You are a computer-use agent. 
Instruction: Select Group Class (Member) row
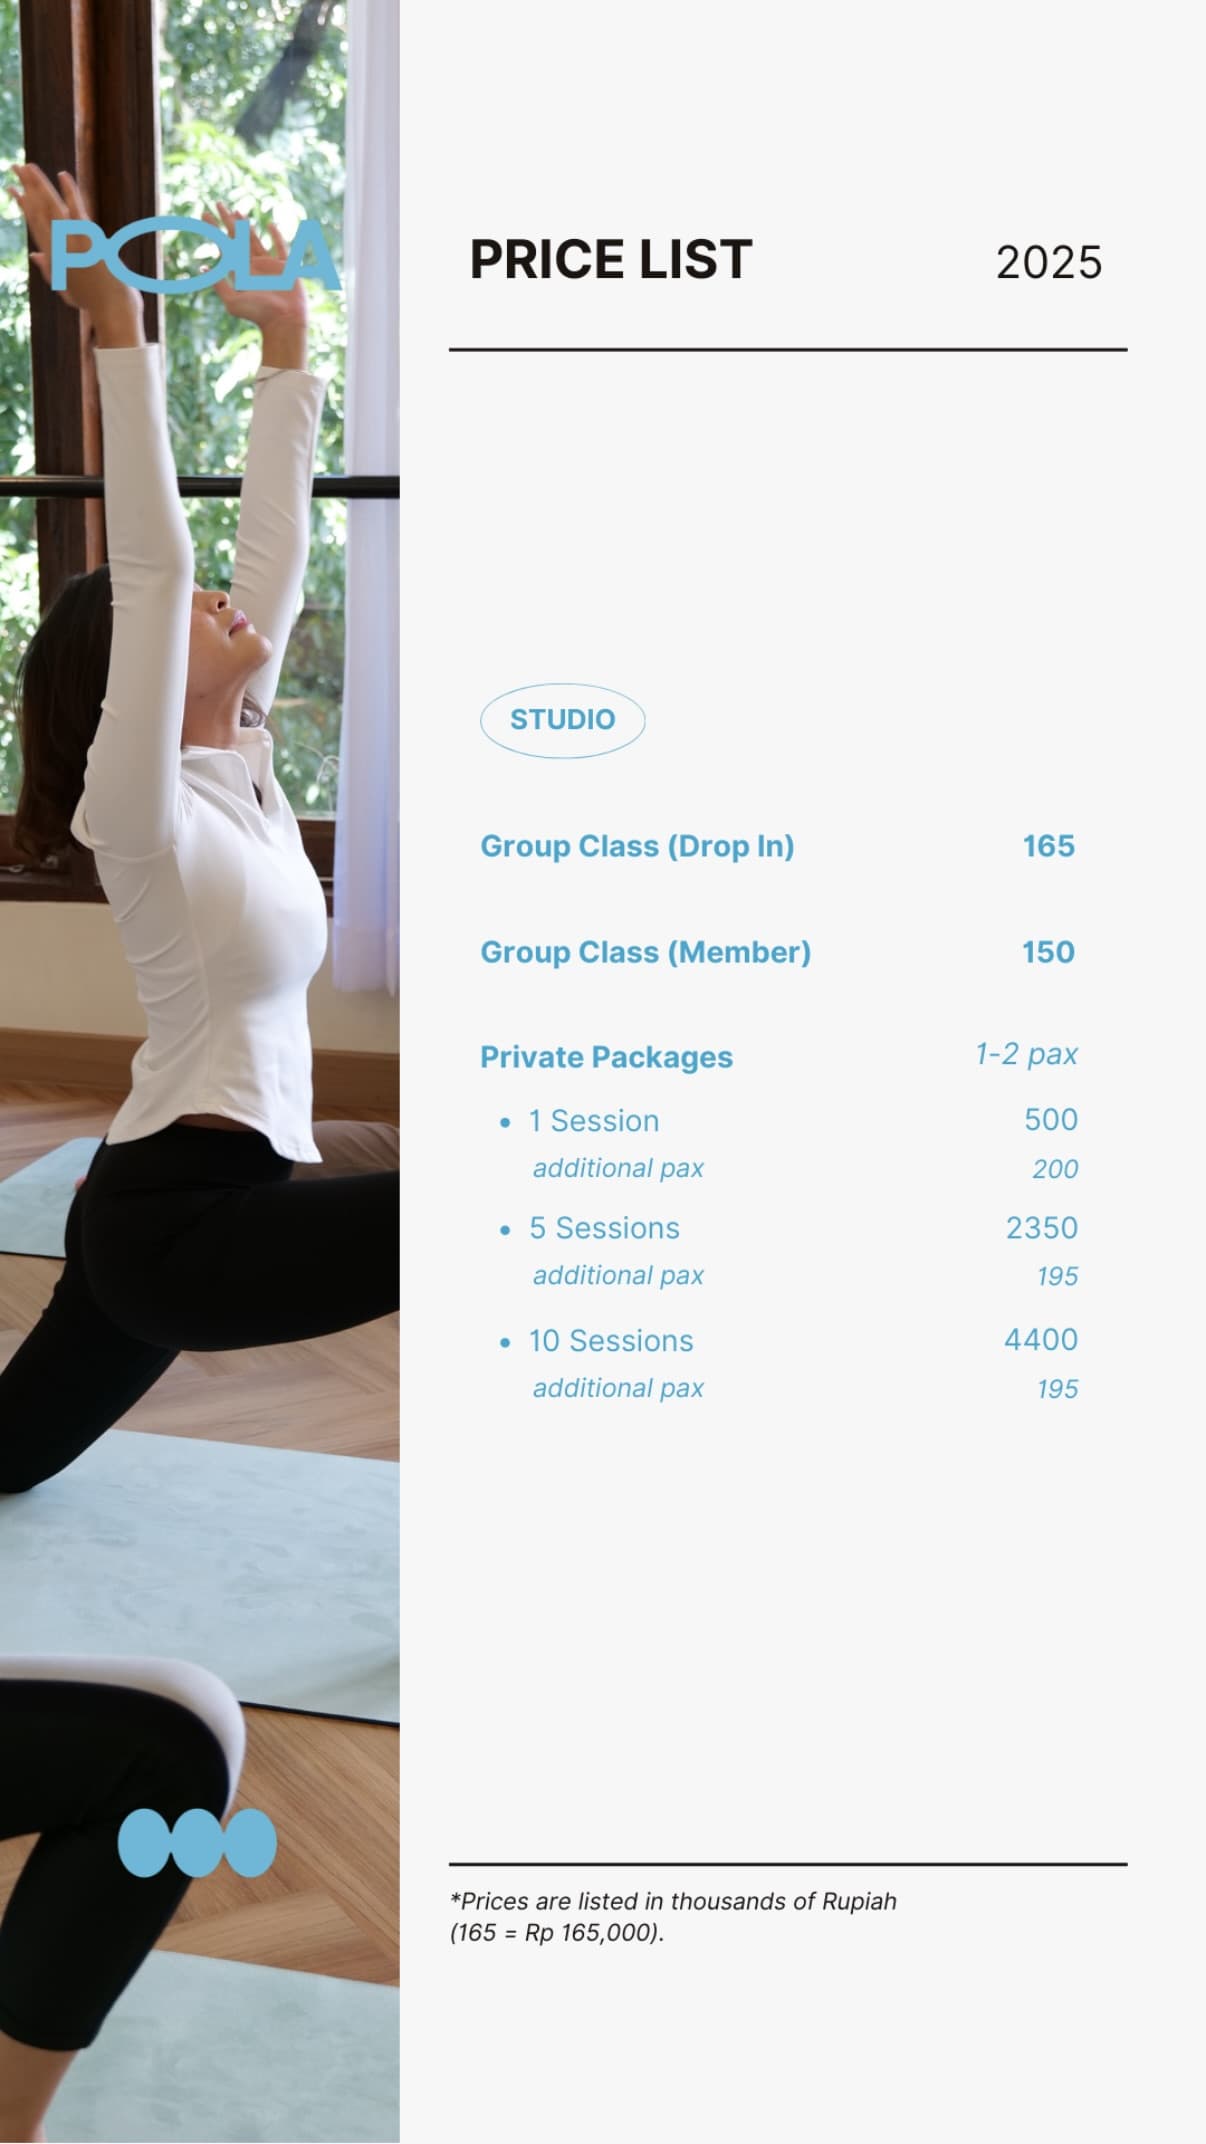pyautogui.click(x=778, y=952)
